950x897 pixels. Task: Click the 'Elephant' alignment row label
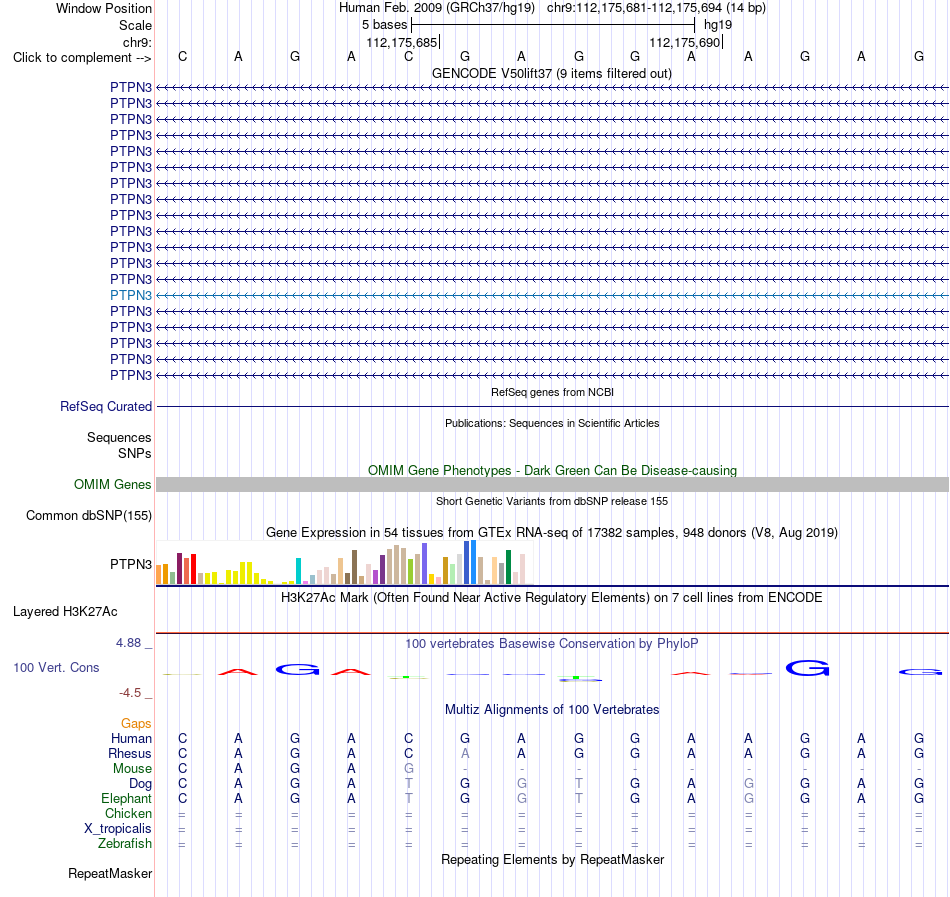pos(126,798)
